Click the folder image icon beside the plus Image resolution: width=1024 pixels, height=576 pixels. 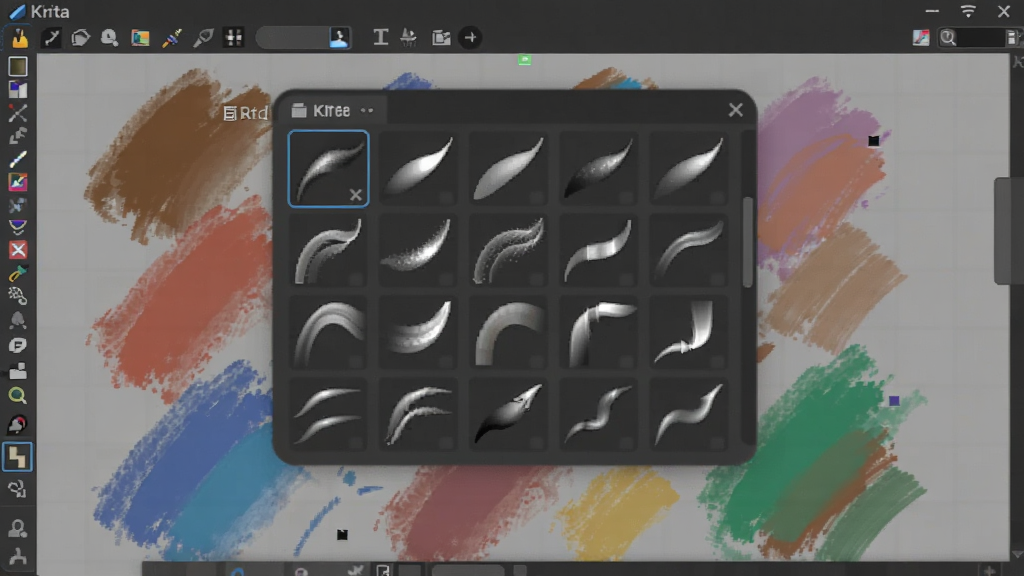click(441, 38)
